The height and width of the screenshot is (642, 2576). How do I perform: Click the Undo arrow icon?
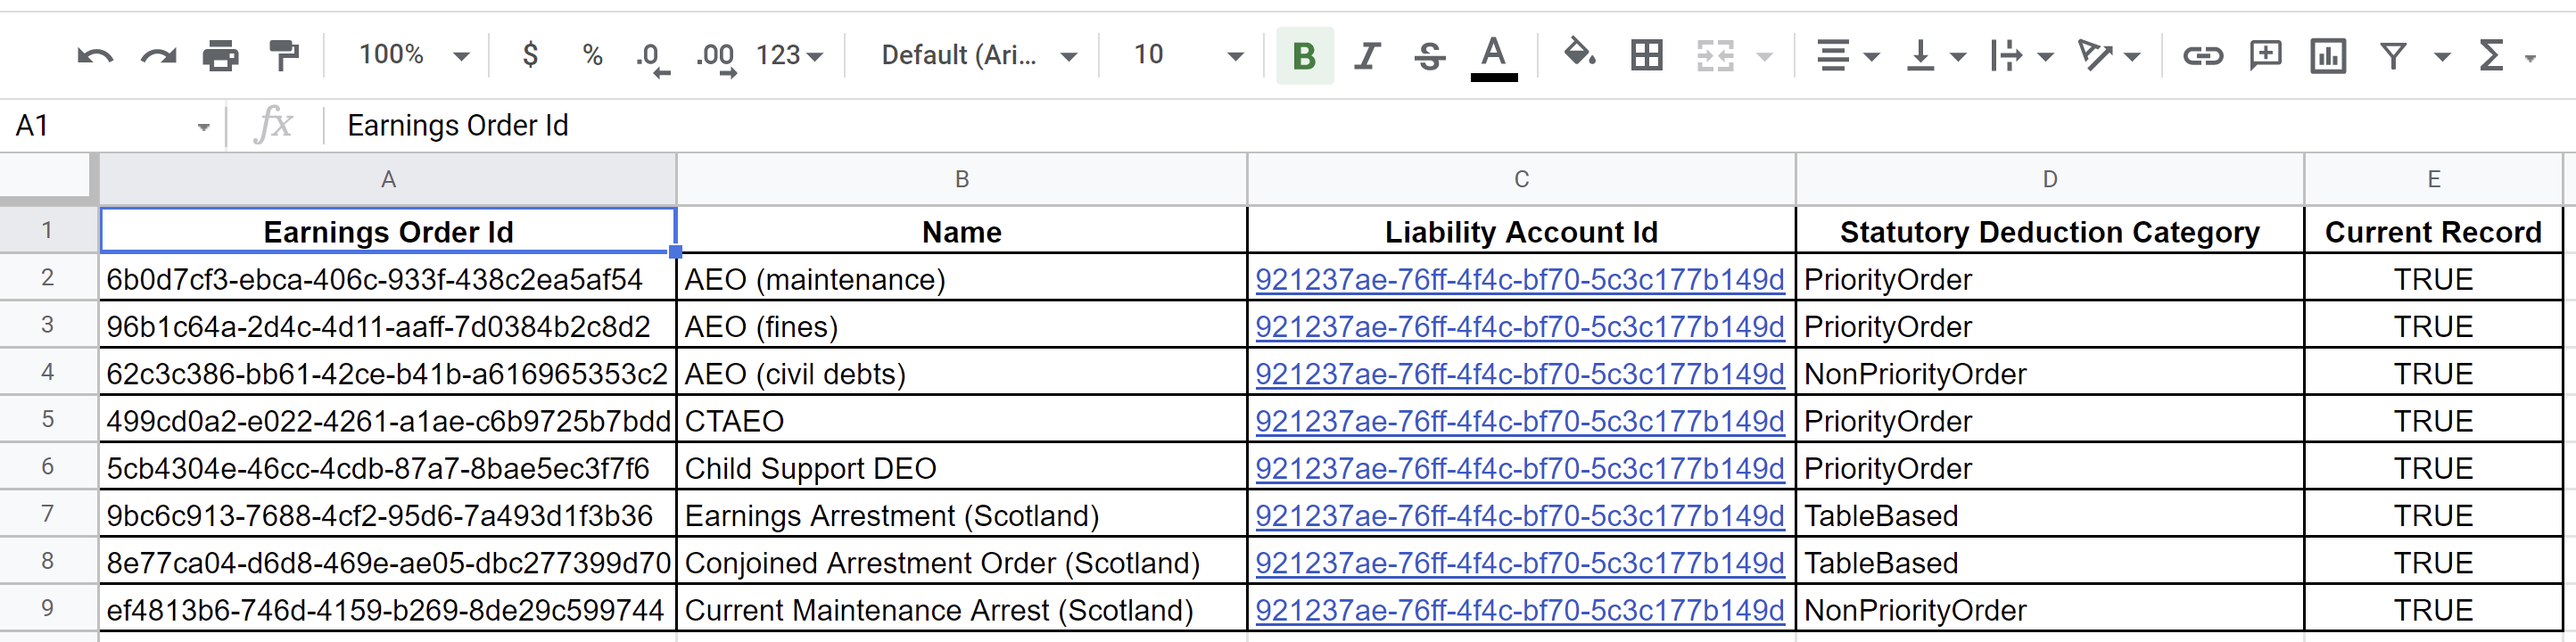click(95, 56)
